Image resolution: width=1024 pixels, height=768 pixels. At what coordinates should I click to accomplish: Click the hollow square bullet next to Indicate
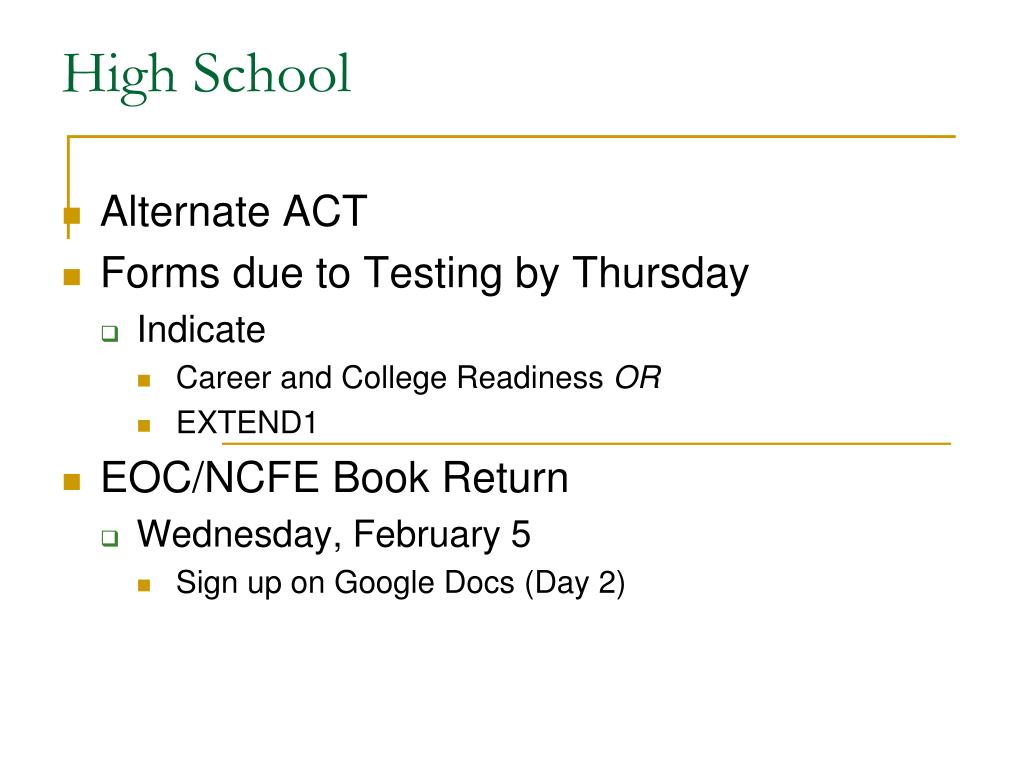coord(110,333)
